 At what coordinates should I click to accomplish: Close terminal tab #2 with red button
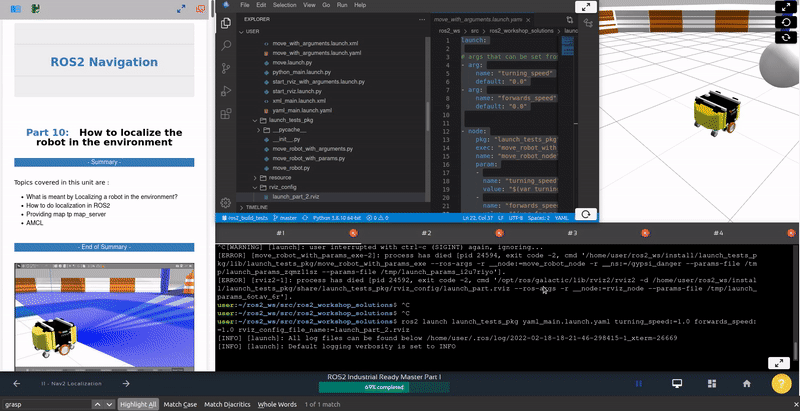coord(499,233)
